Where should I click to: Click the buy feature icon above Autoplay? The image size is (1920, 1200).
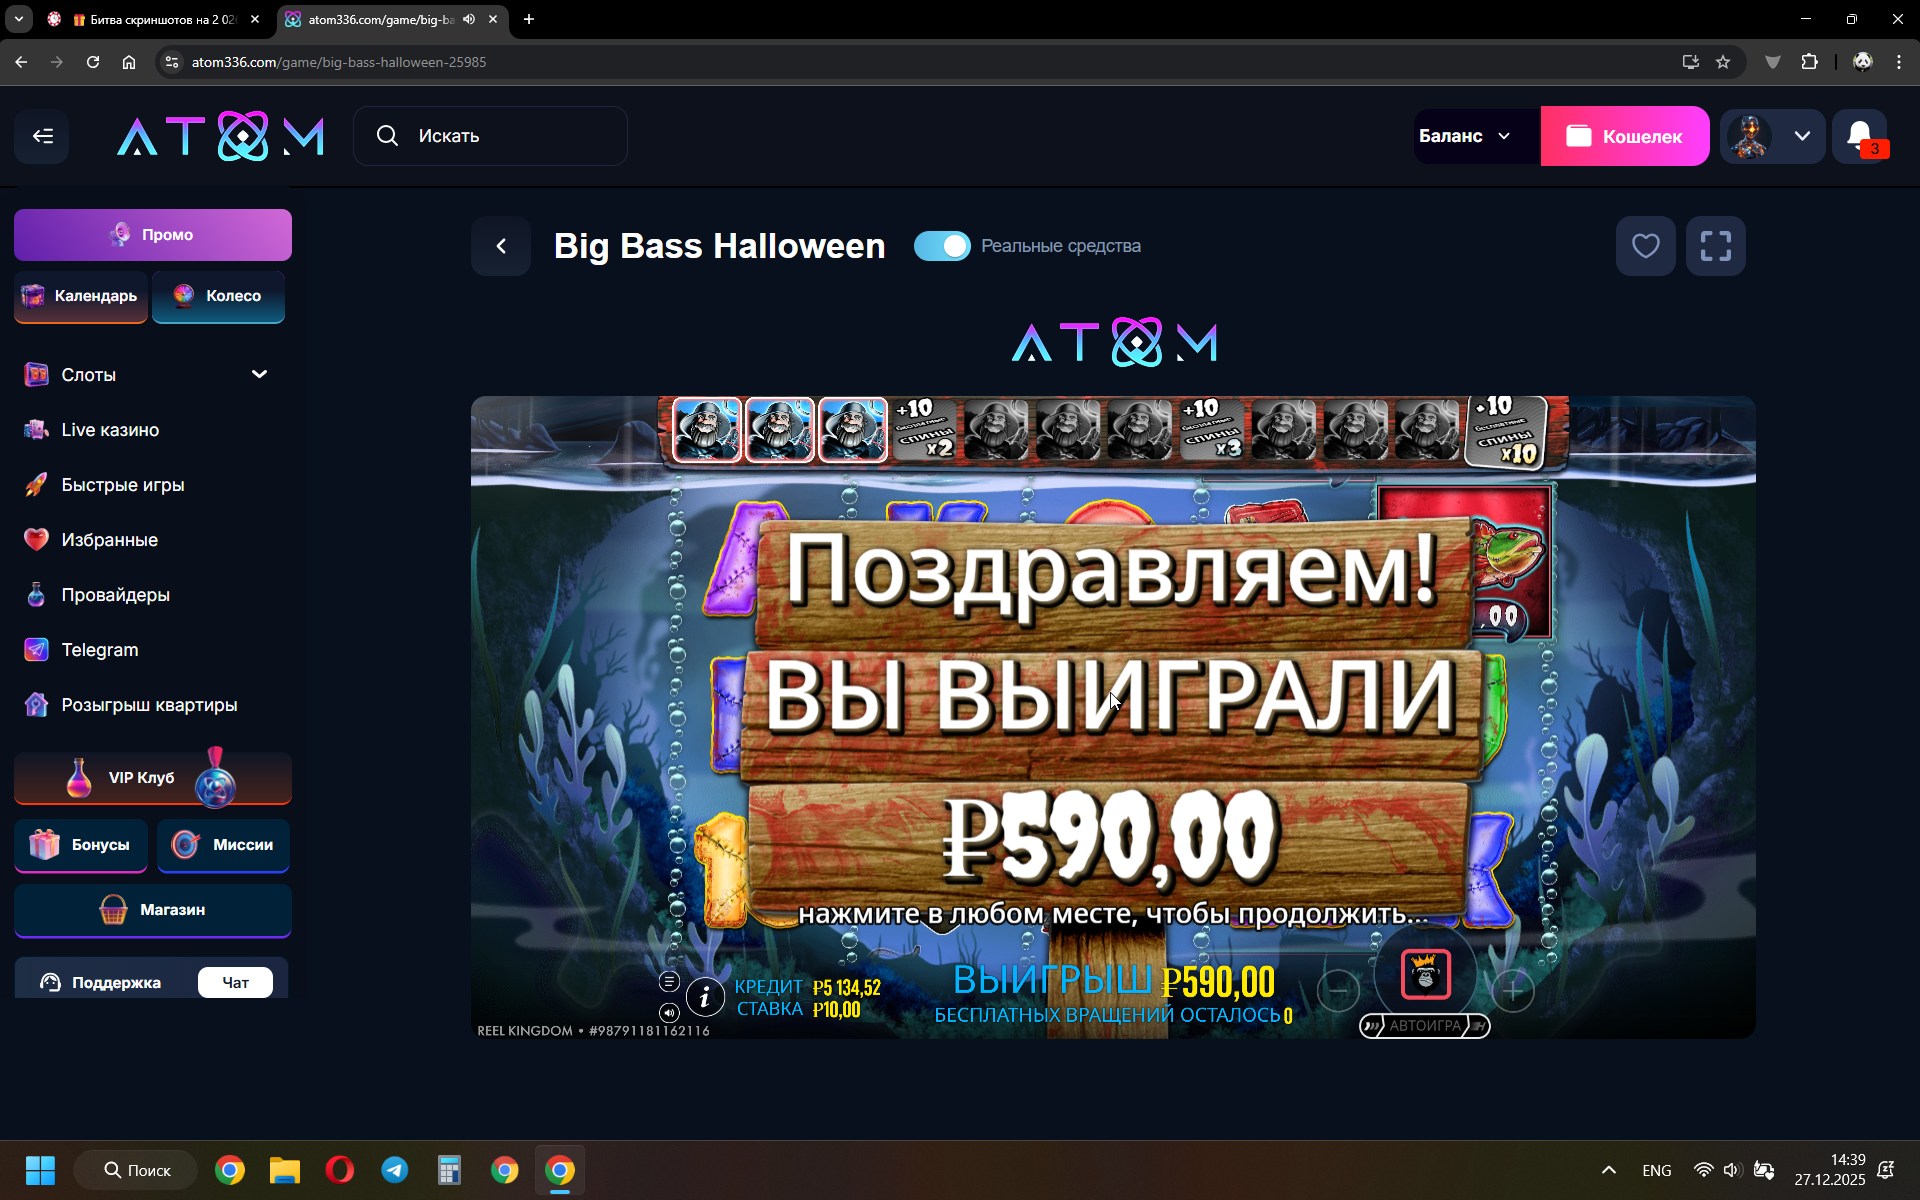1425,975
